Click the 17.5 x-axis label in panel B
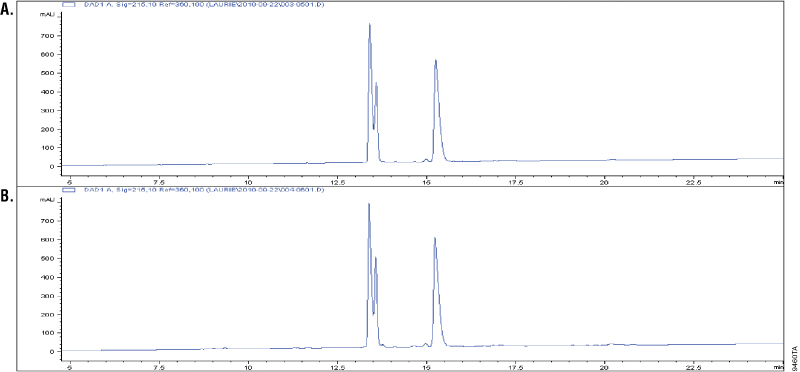Viewport: 800px width, 372px height. click(515, 366)
